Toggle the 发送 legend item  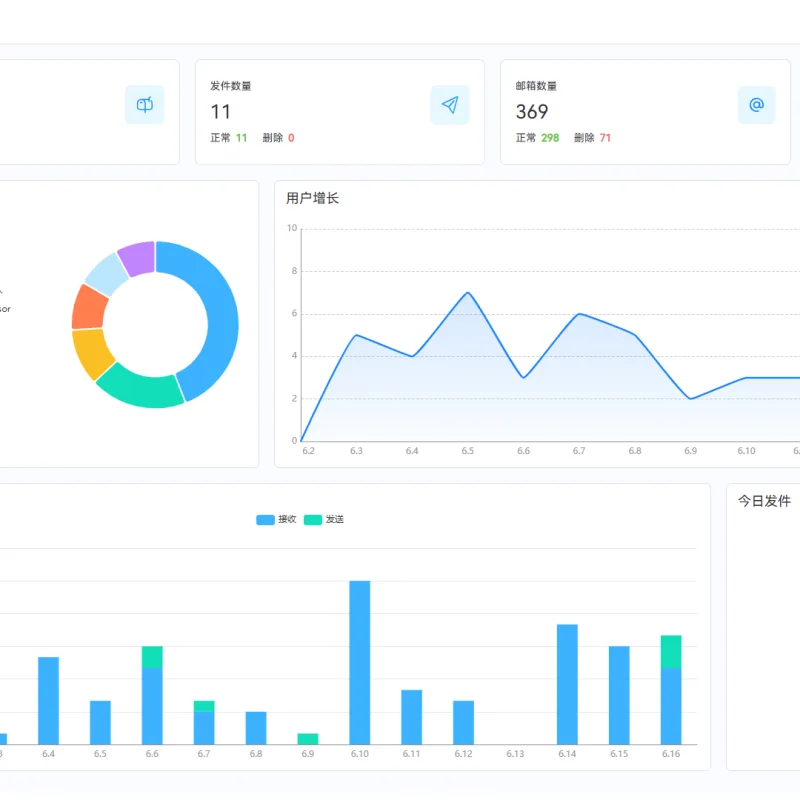[323, 519]
